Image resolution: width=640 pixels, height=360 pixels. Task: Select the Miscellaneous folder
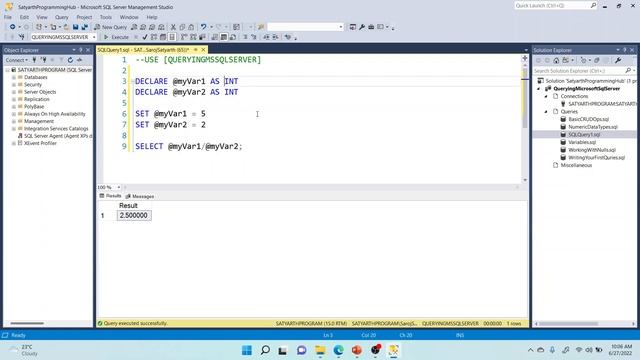576,165
